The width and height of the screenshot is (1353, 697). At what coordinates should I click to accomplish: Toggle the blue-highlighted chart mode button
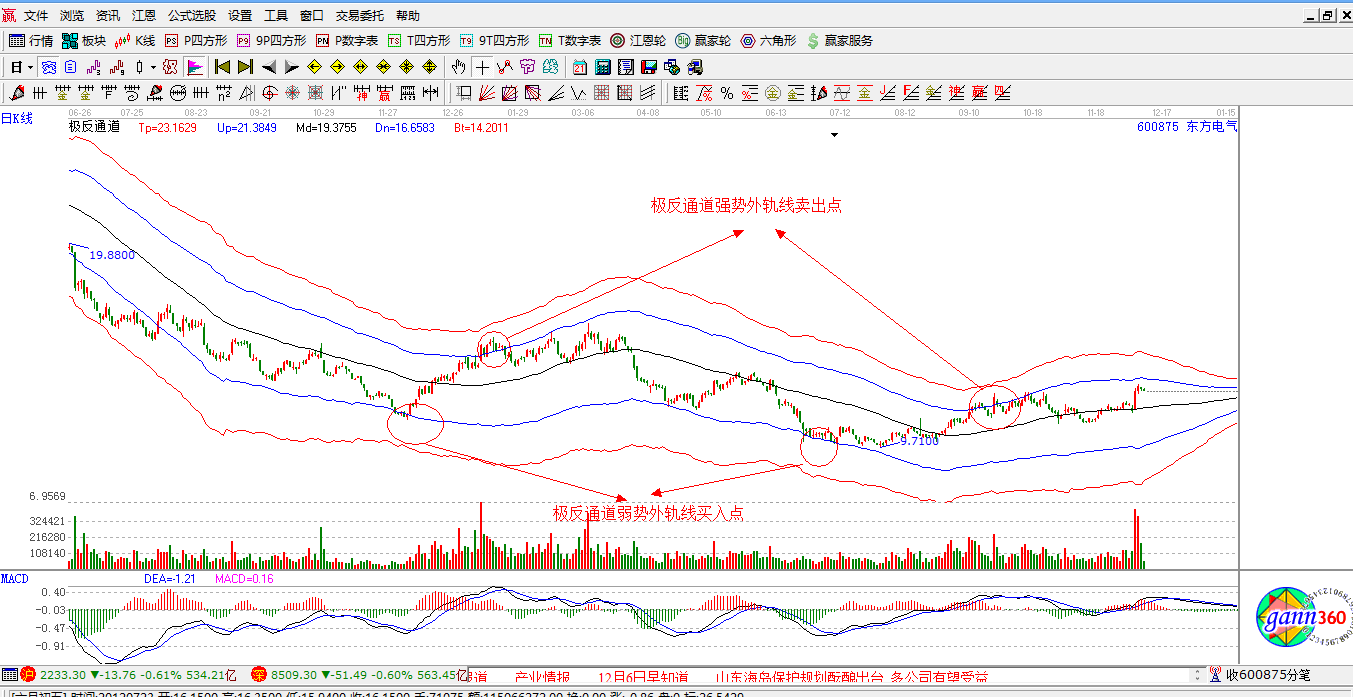47,67
